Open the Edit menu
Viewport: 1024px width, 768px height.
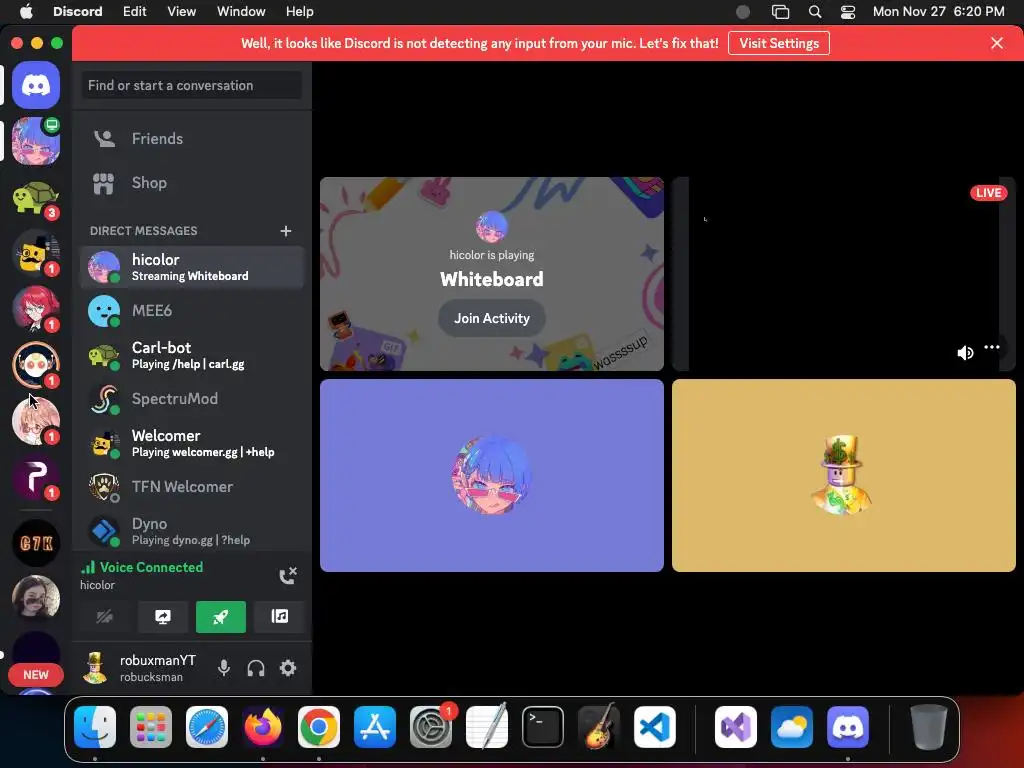[135, 11]
